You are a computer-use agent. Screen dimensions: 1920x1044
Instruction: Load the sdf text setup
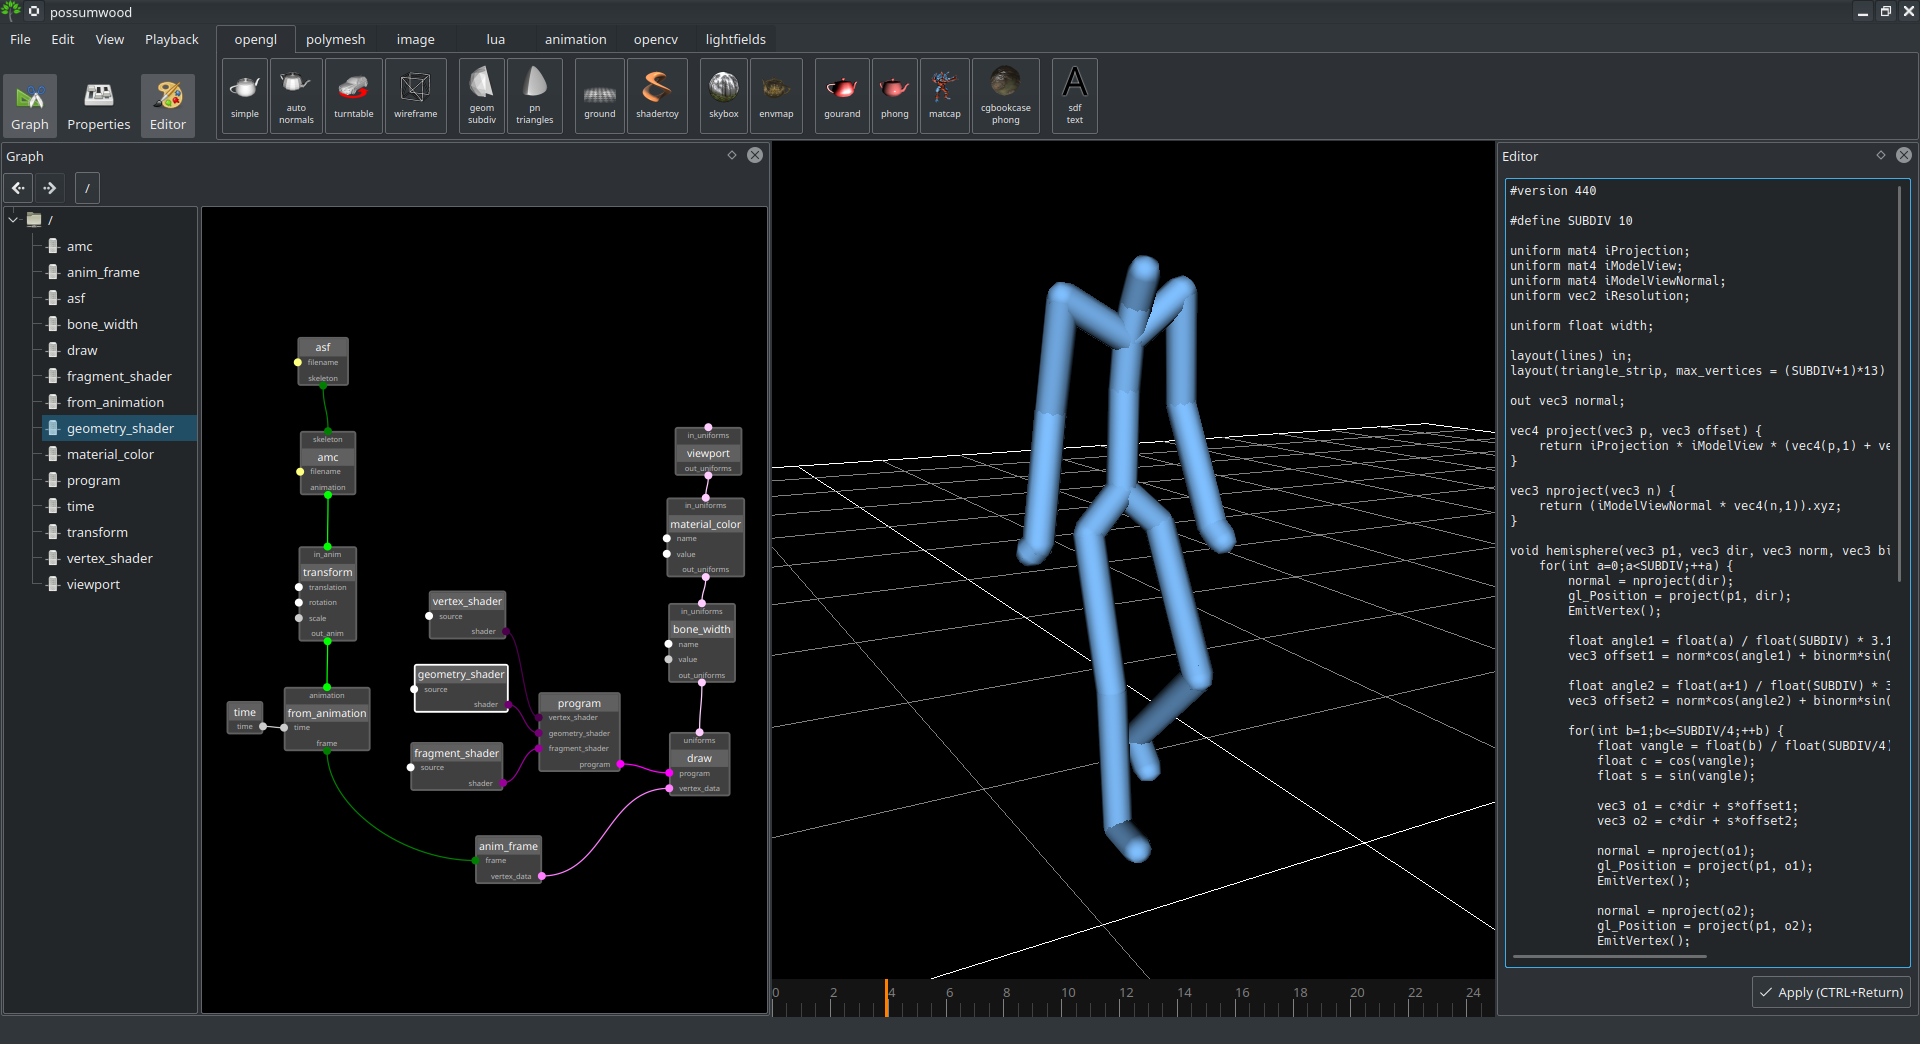1075,96
